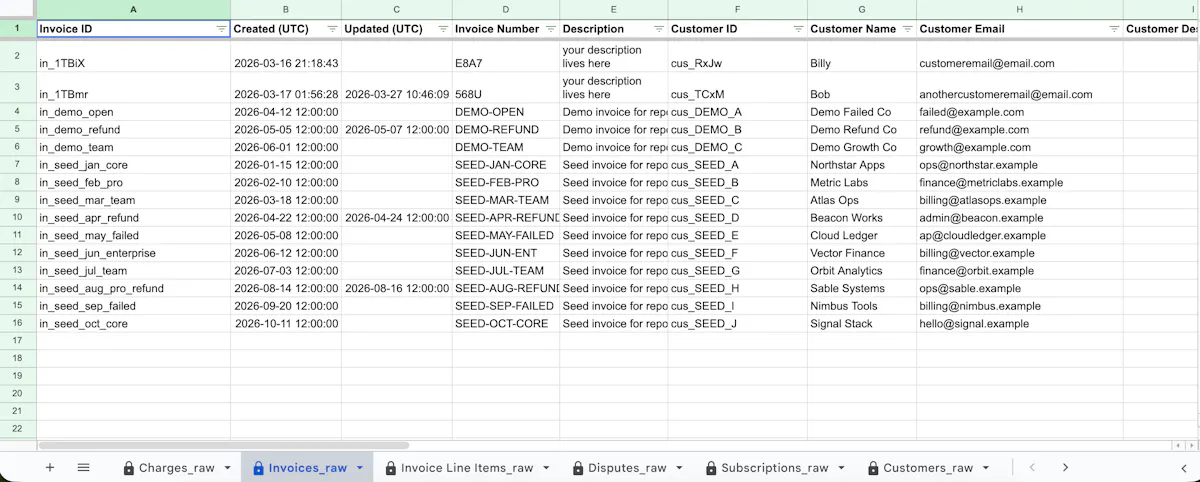This screenshot has height=482, width=1200.
Task: Select cell SEED-SEP-FAILED
Action: pos(506,306)
